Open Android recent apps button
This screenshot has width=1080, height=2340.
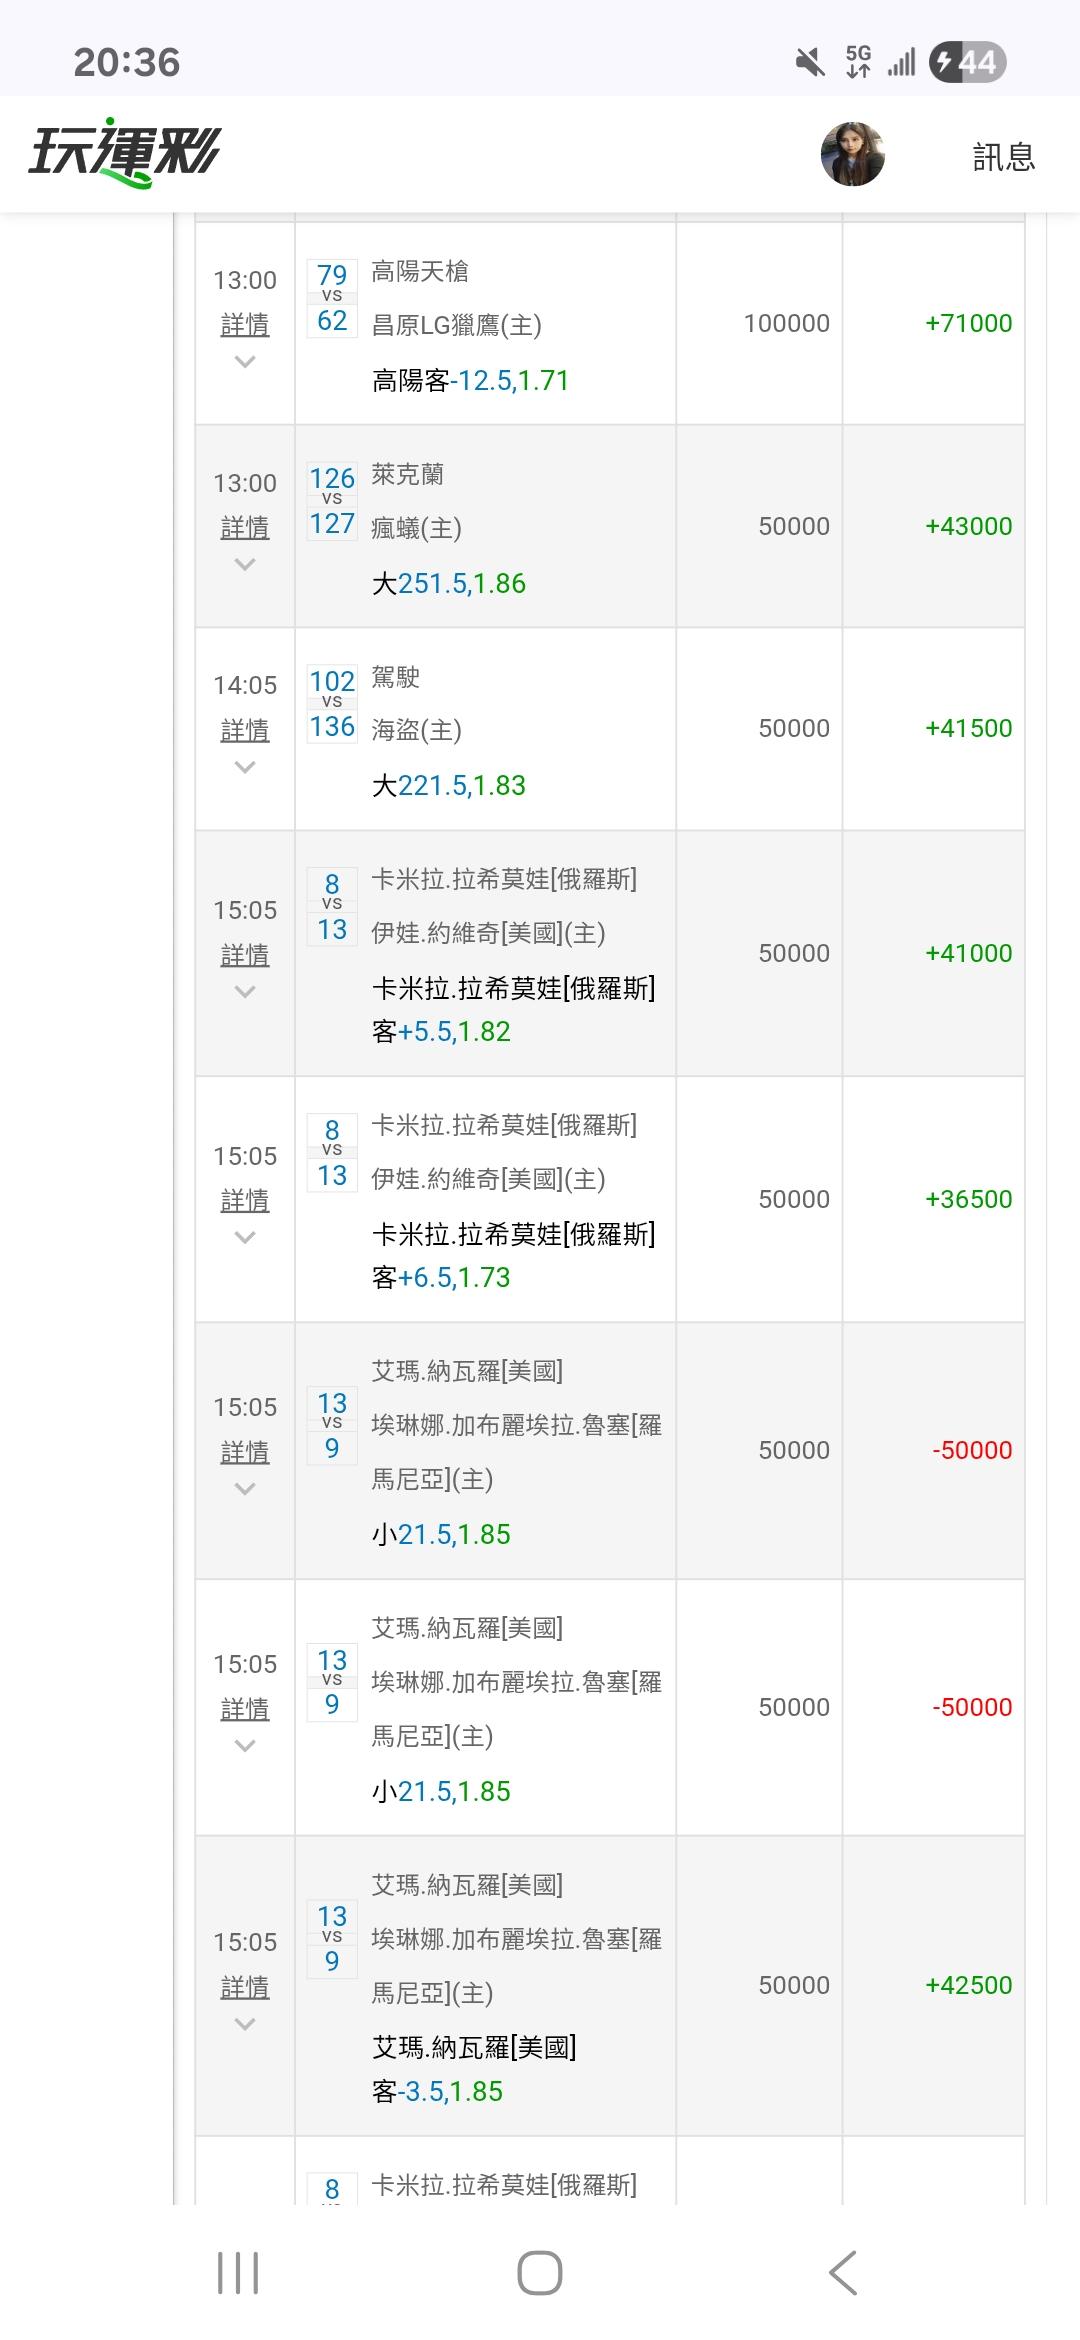point(238,2272)
